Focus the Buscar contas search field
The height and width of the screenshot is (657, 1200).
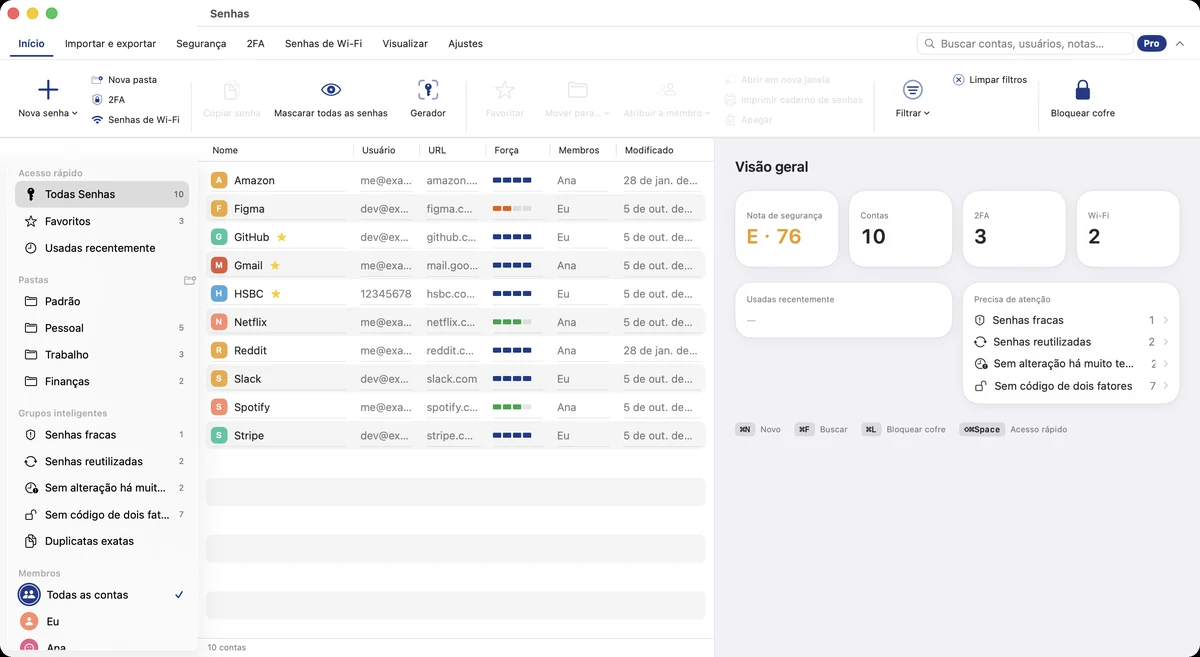click(1025, 44)
